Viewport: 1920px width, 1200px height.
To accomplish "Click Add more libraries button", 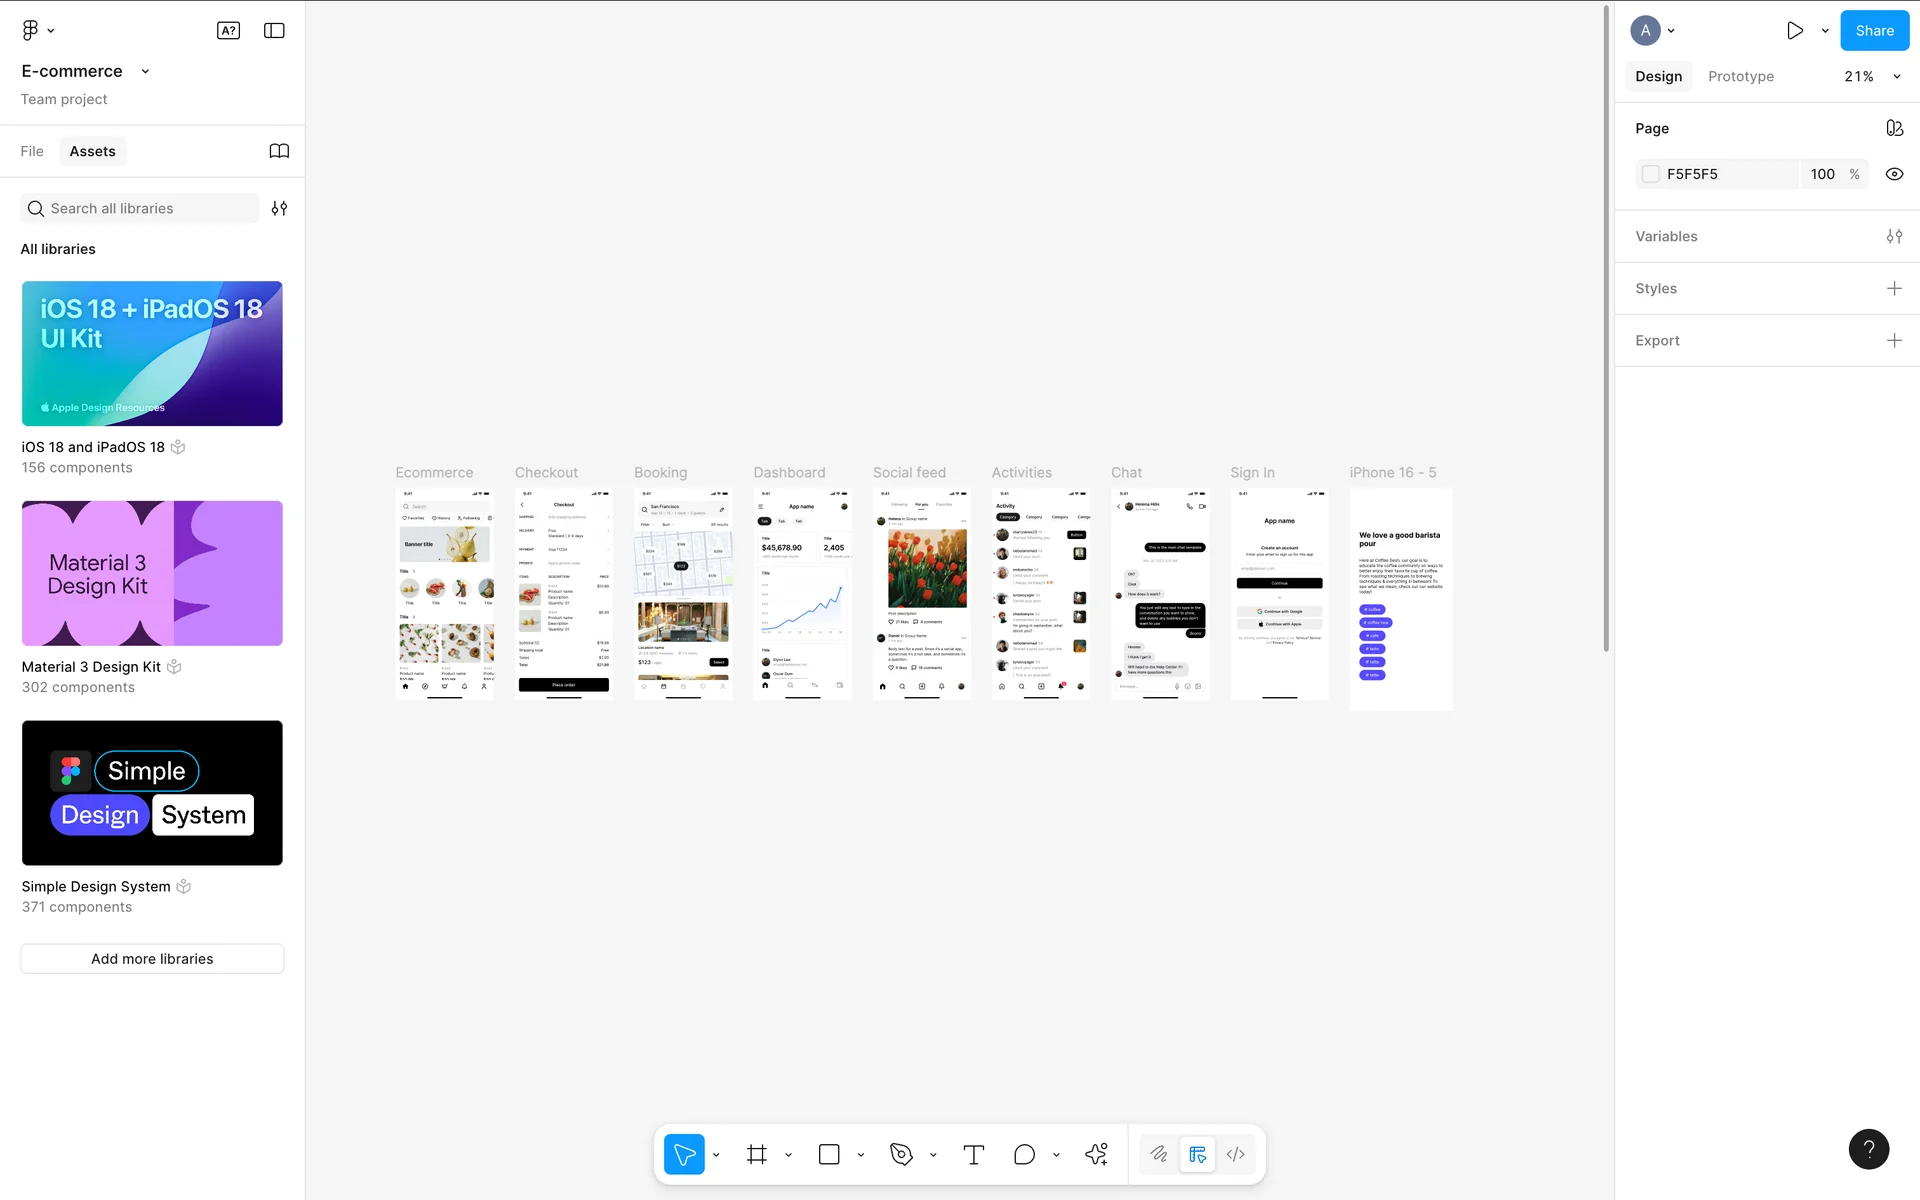I will [x=152, y=958].
